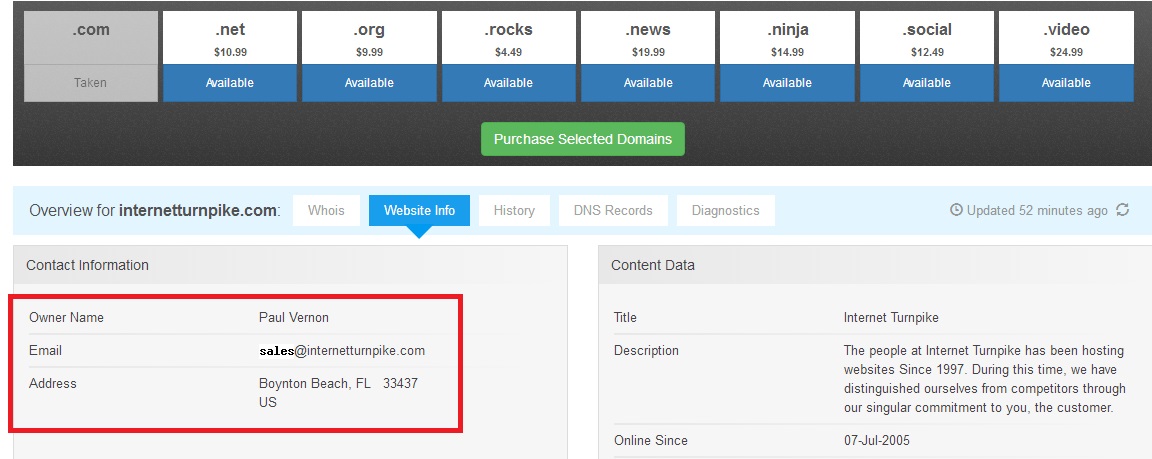The width and height of the screenshot is (1152, 459).
Task: Click the .net $10.99 domain card
Action: pos(230,38)
